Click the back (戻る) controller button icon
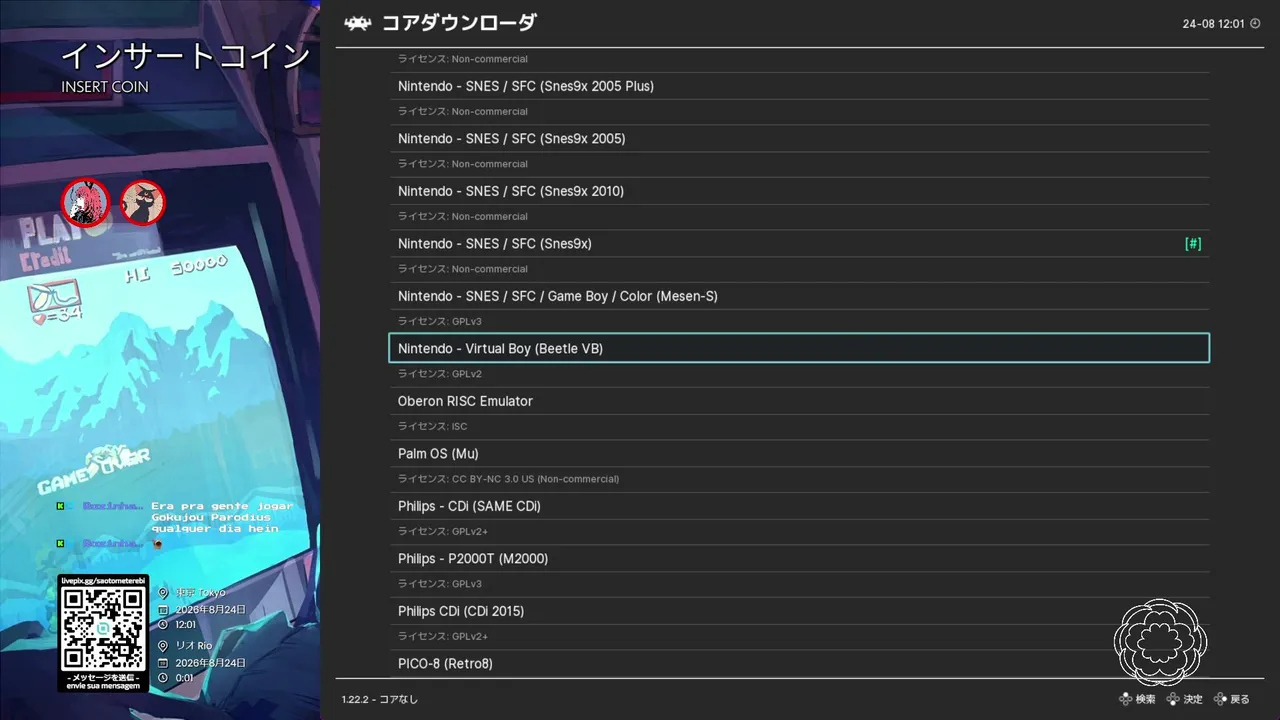Image resolution: width=1280 pixels, height=720 pixels. coord(1220,699)
